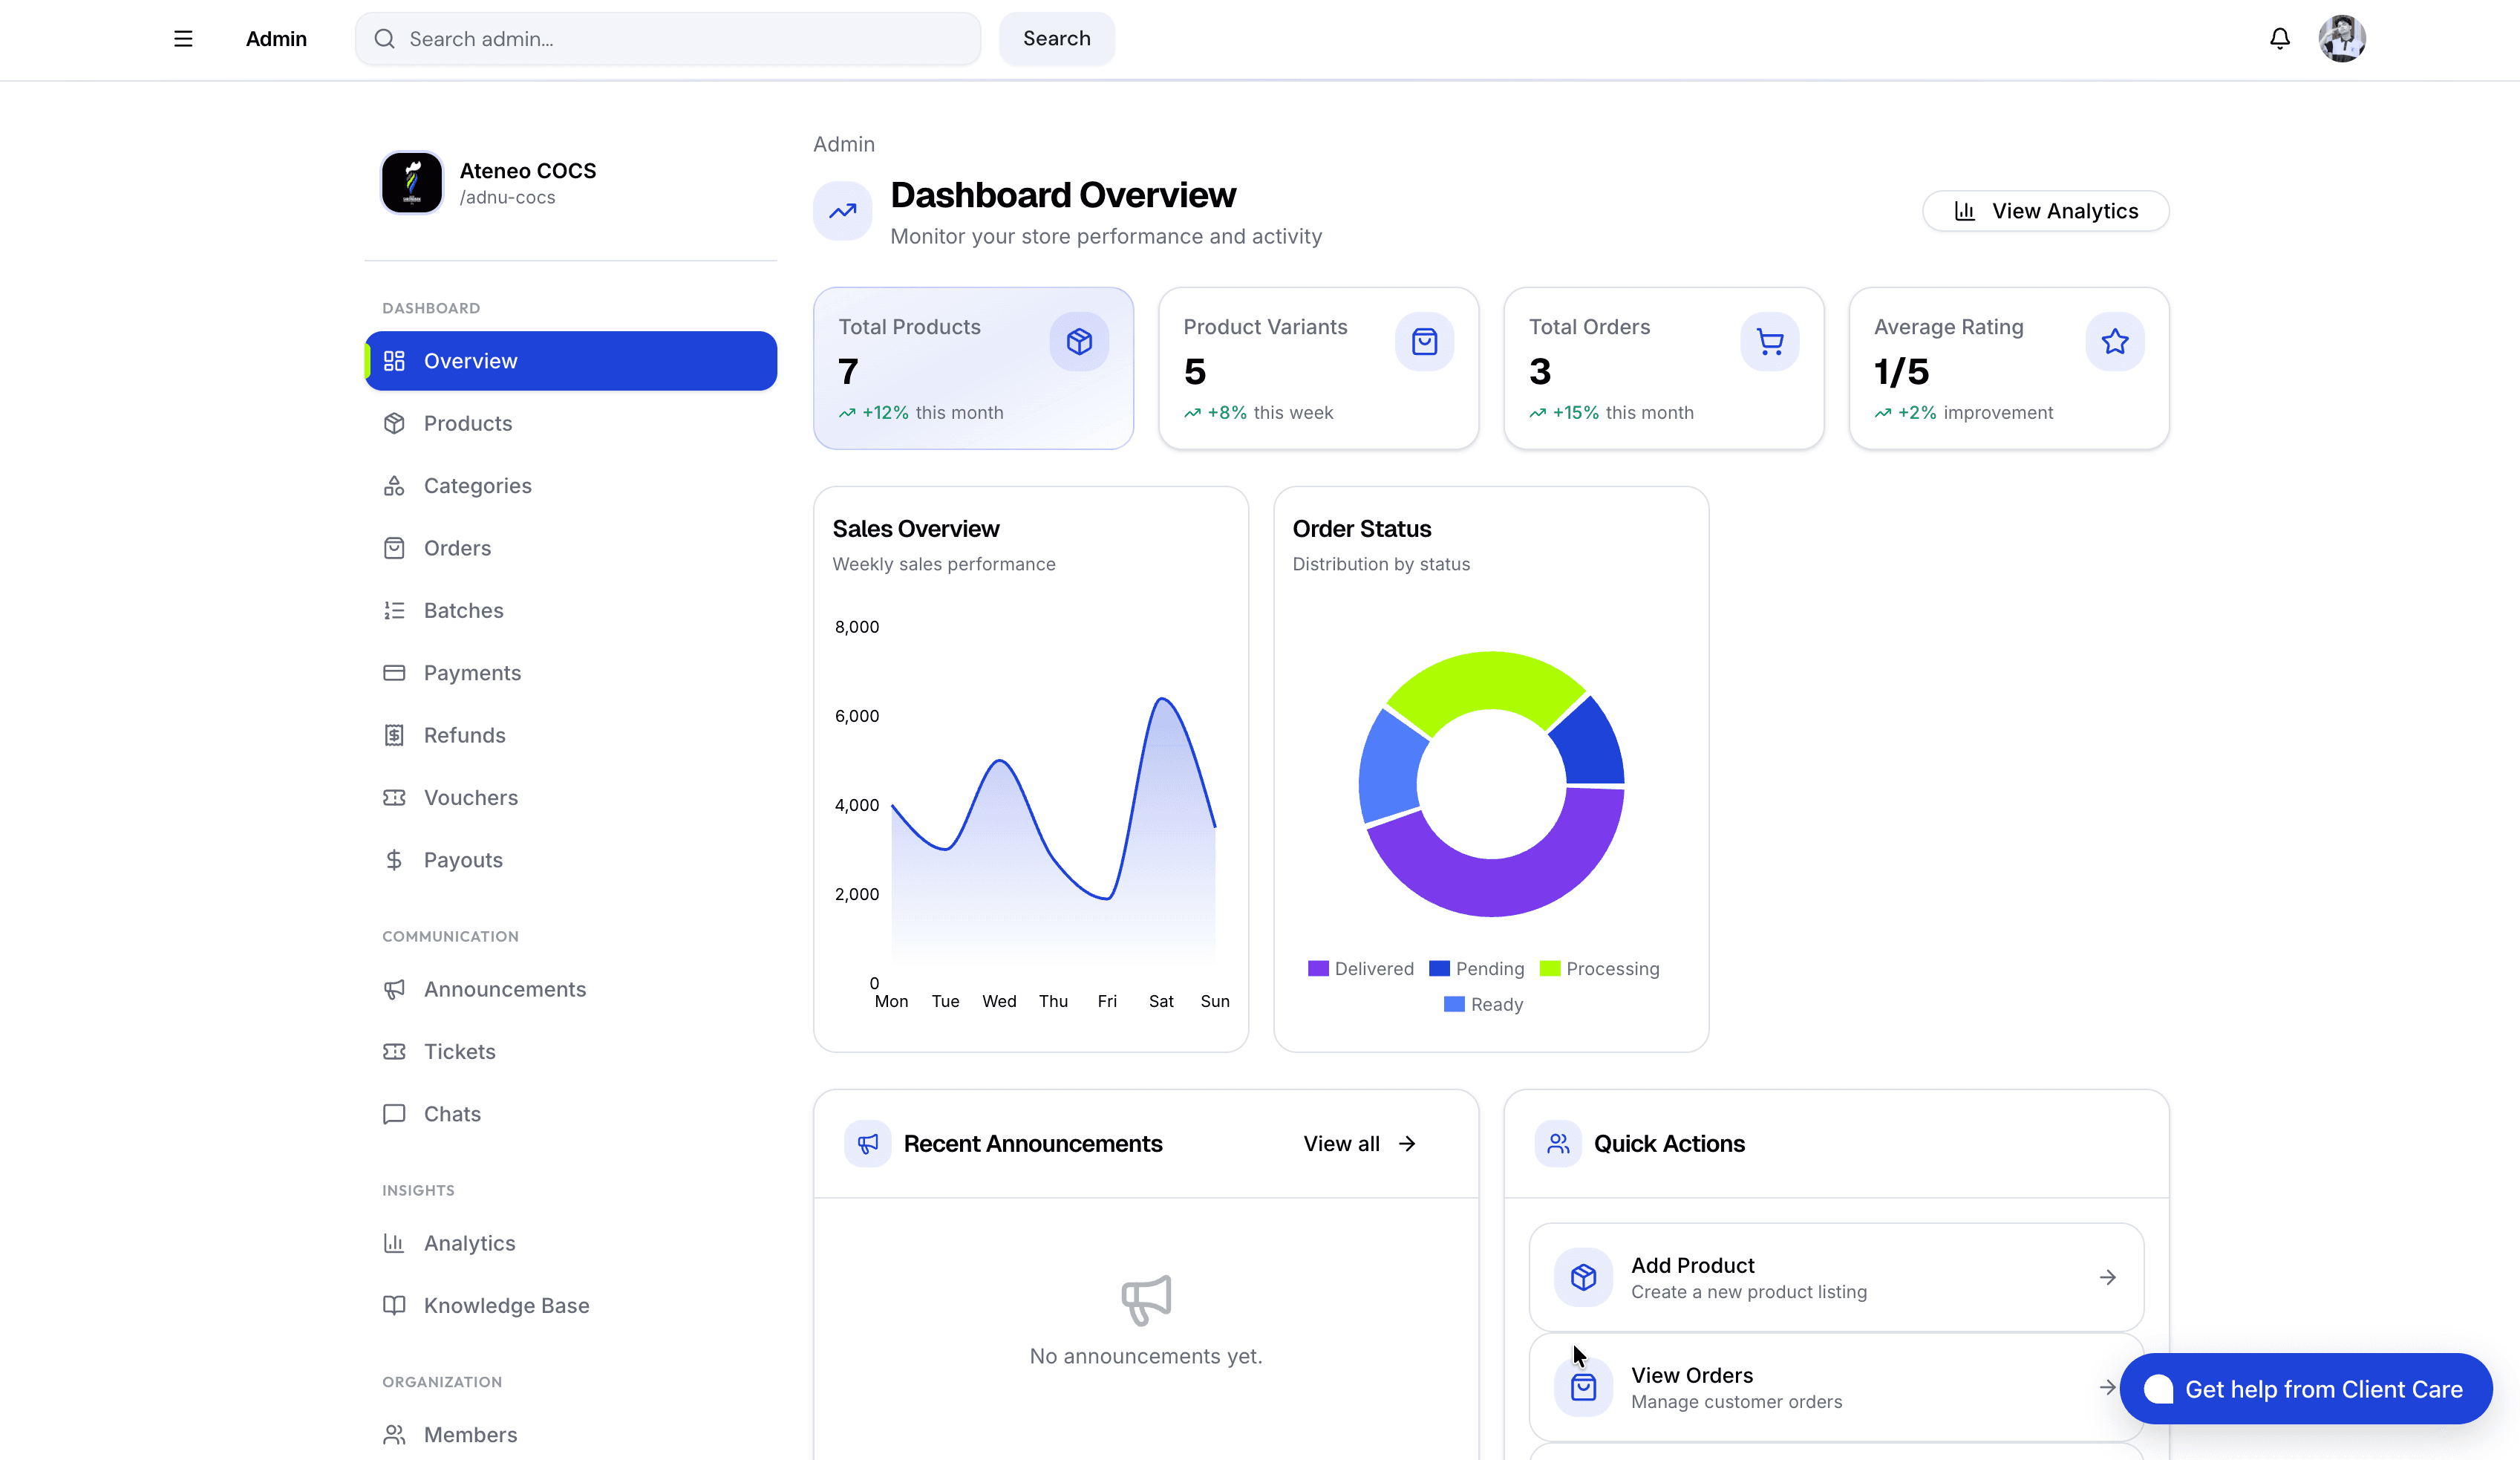Open the Add Product arrow

tap(2107, 1277)
